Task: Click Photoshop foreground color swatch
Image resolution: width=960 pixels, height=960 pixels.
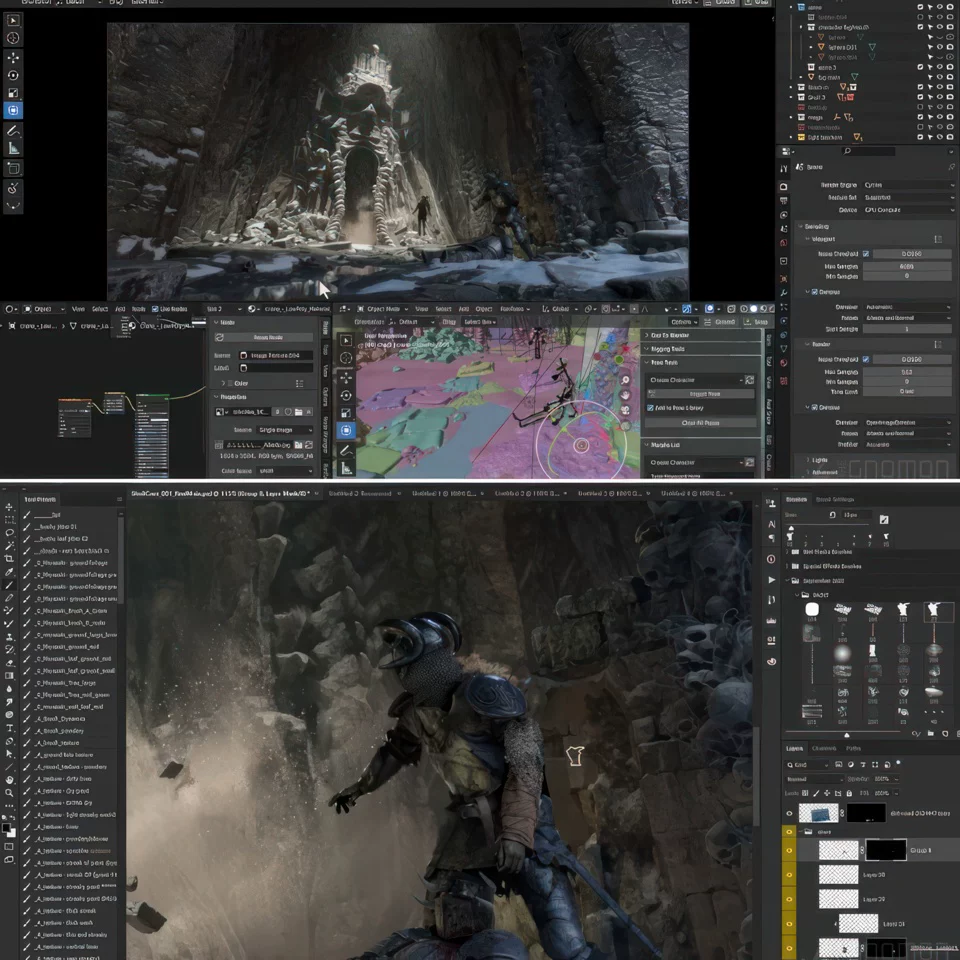Action: (6, 828)
